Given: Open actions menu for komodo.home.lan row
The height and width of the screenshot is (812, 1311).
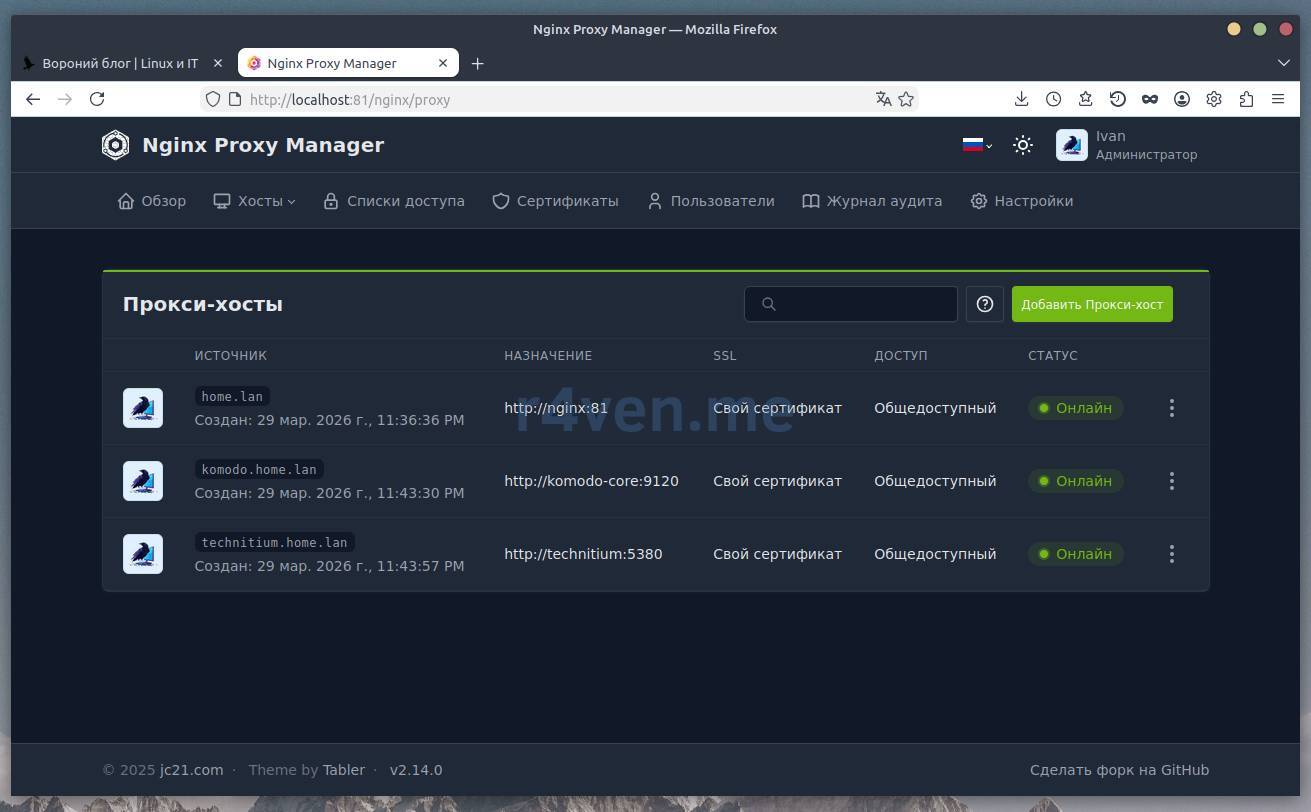Looking at the screenshot, I should [x=1171, y=481].
